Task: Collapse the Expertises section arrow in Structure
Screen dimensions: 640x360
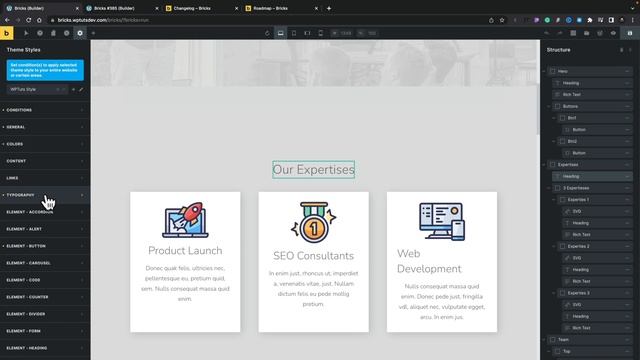Action: coord(544,165)
